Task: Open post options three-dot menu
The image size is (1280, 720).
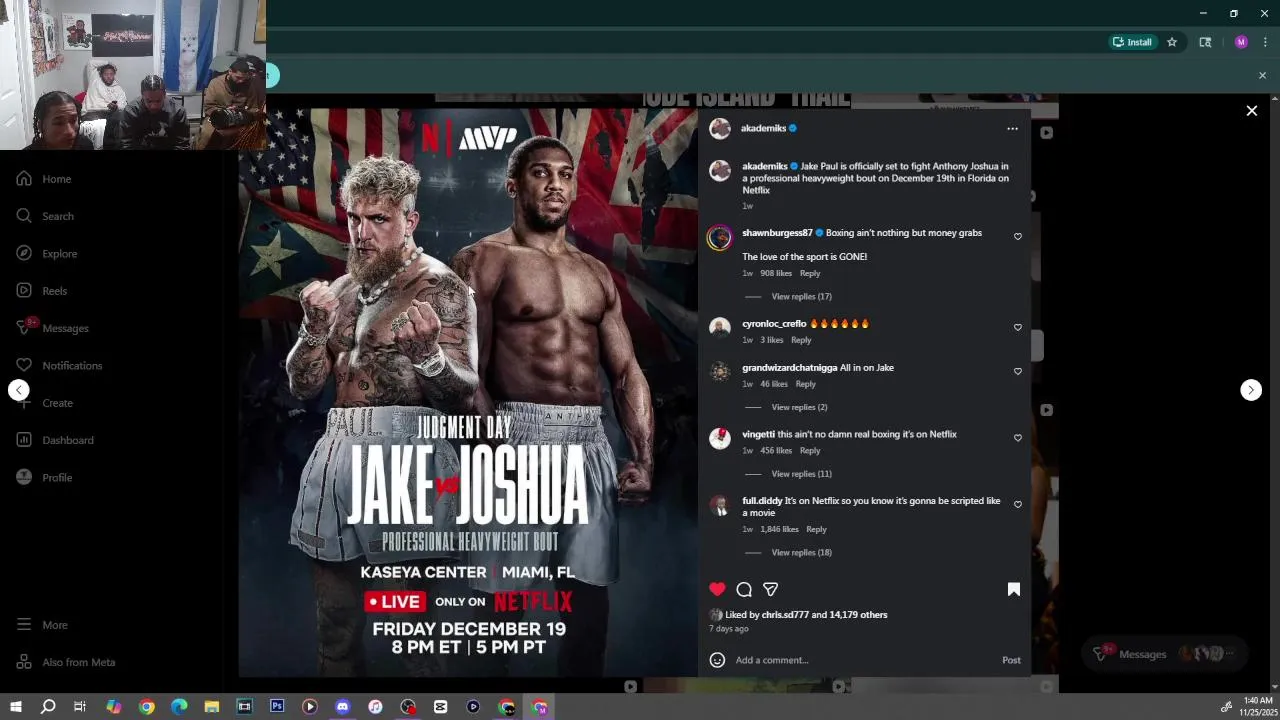Action: coord(1012,129)
